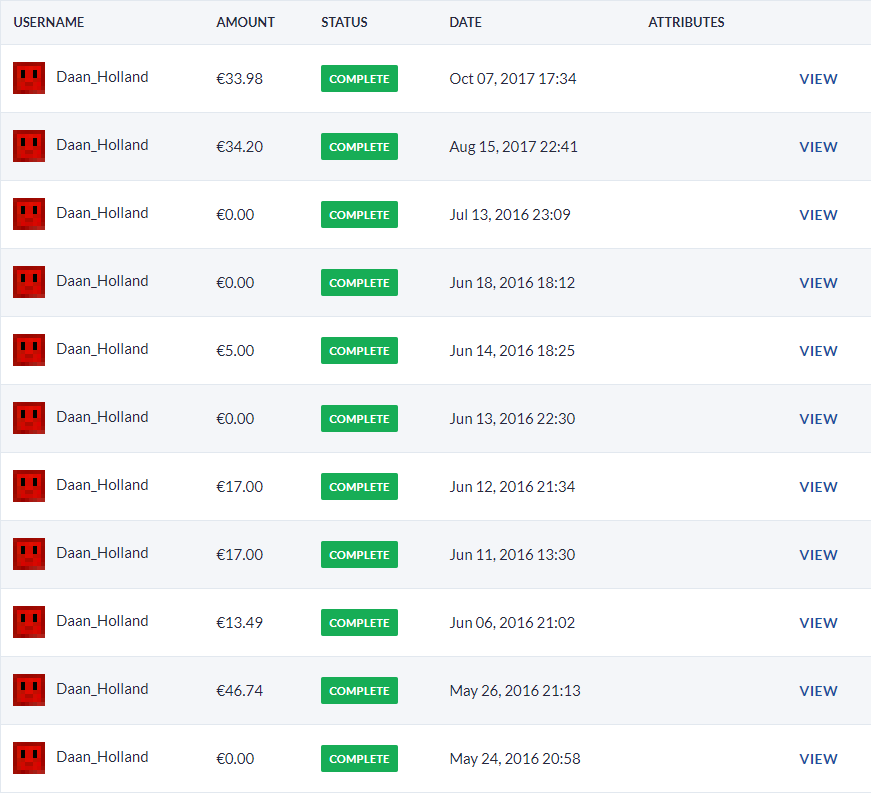Click avatar icon for May 24, 2016 payment
The width and height of the screenshot is (871, 793).
pyautogui.click(x=29, y=758)
